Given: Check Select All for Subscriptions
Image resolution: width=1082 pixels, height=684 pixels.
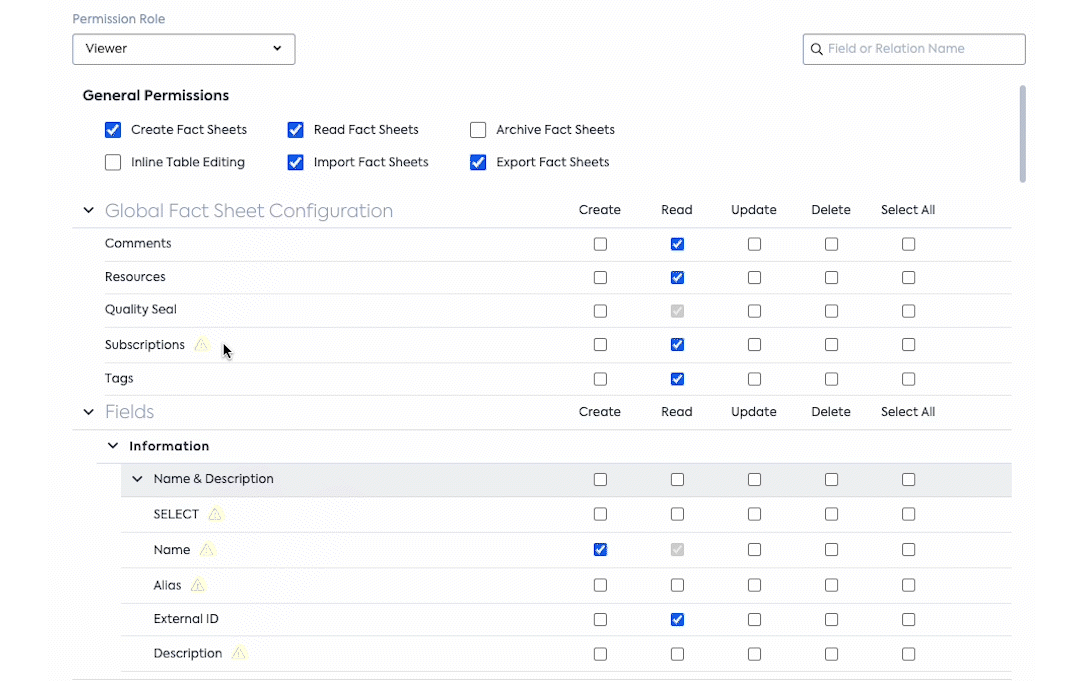Looking at the screenshot, I should pyautogui.click(x=909, y=344).
